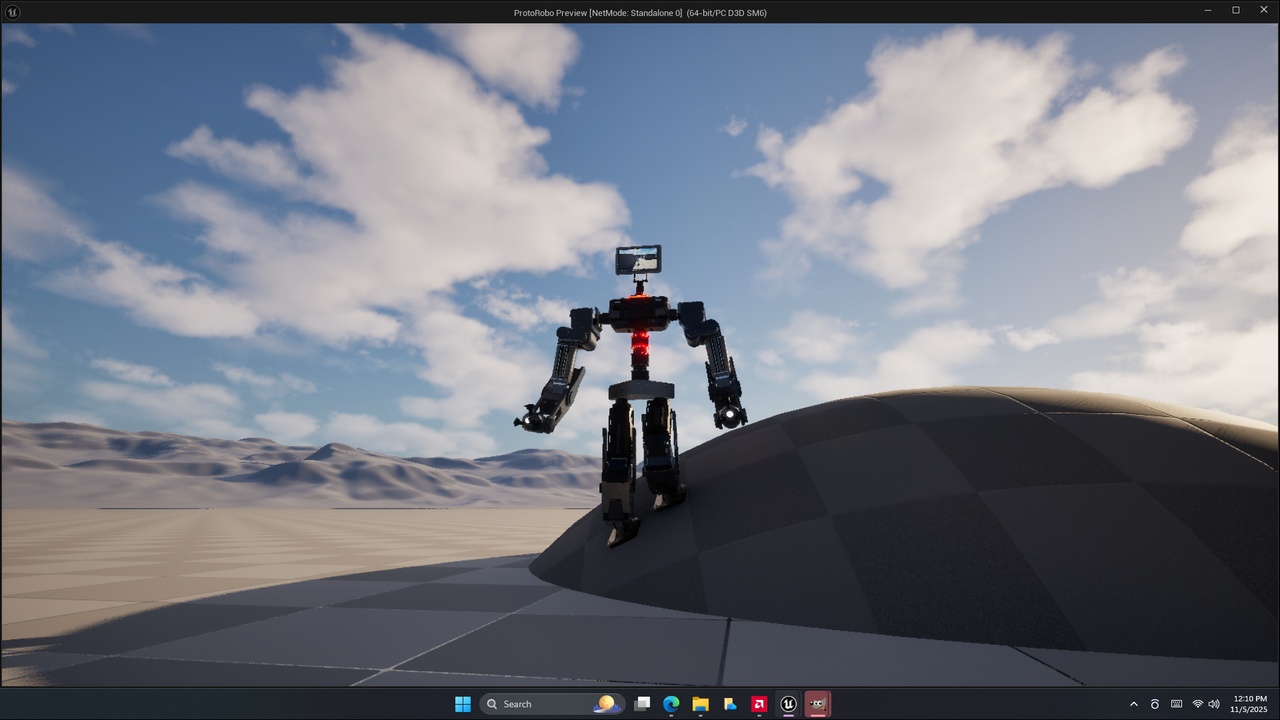The width and height of the screenshot is (1280, 720).
Task: Launch Microsoft Edge from the taskbar
Action: coord(672,704)
